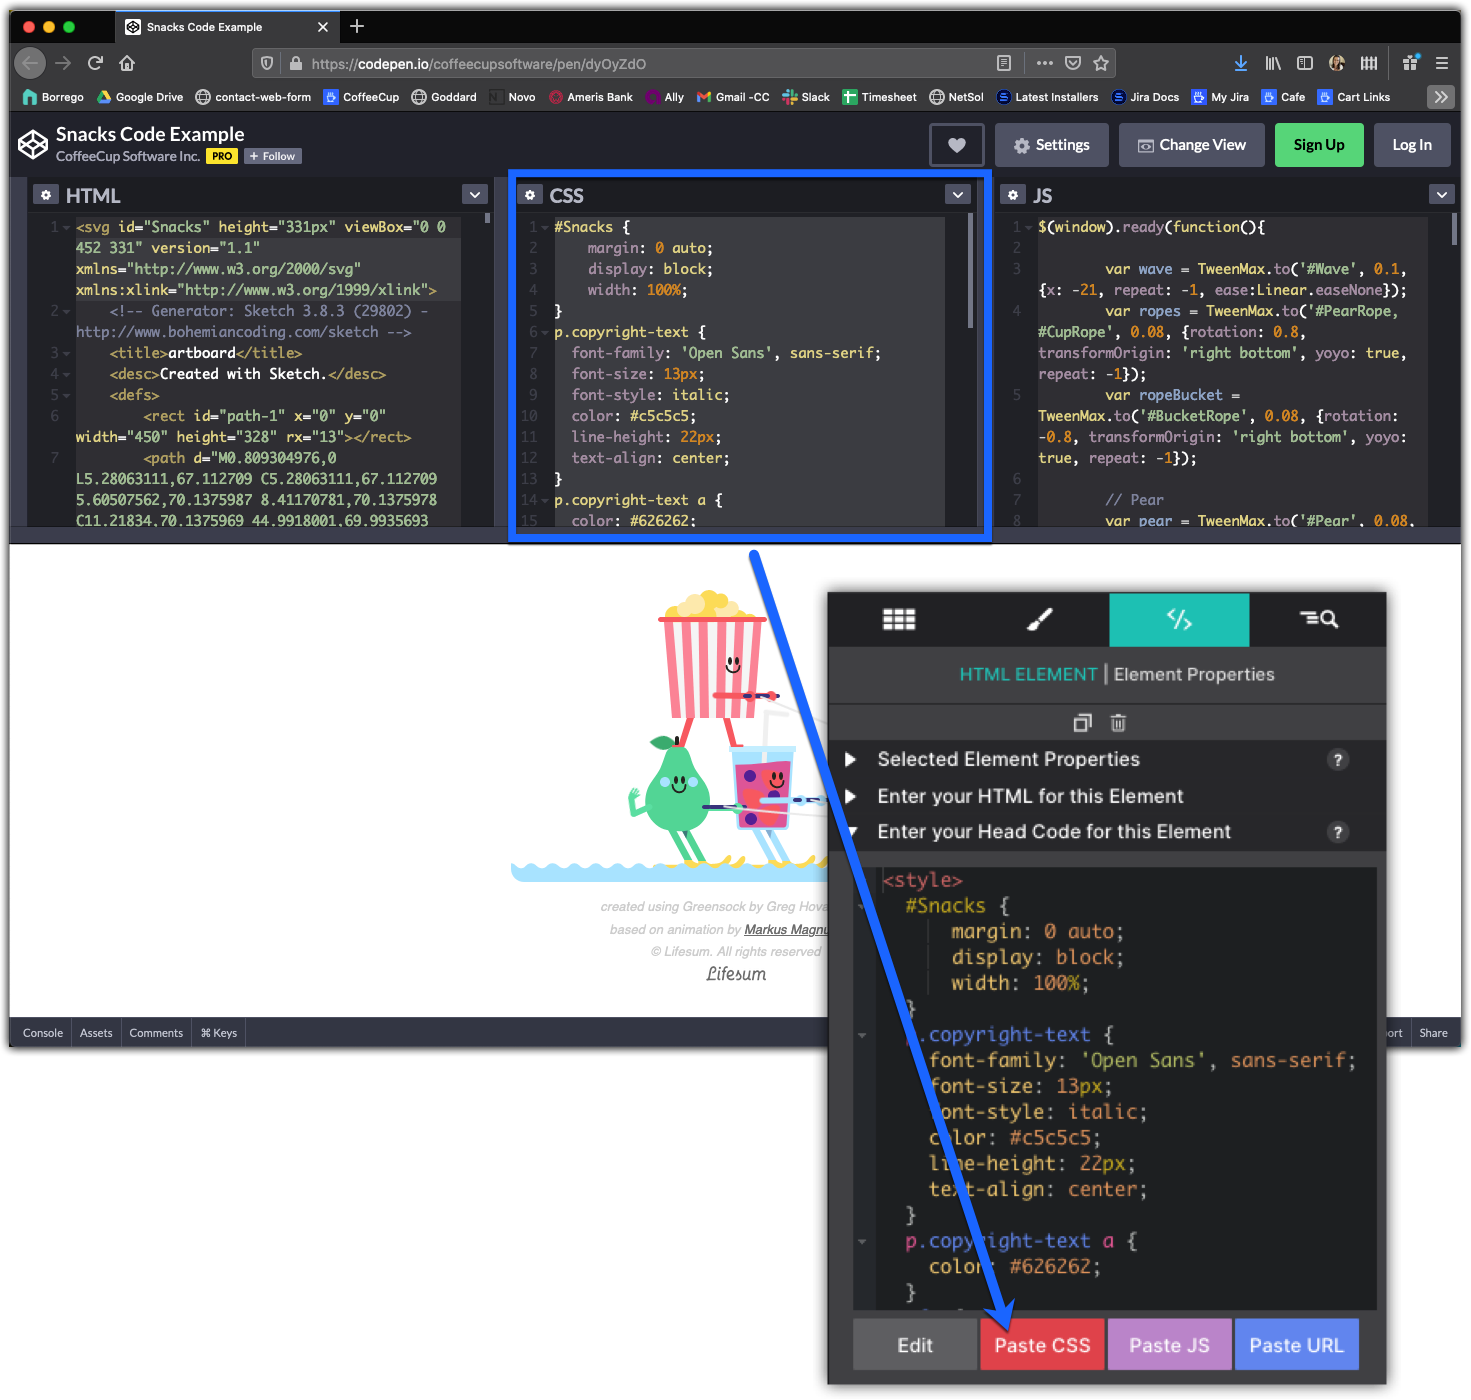Screen dimensions: 1471x1400
Task: Click the CSS editor vertical scrollbar
Action: 971,272
